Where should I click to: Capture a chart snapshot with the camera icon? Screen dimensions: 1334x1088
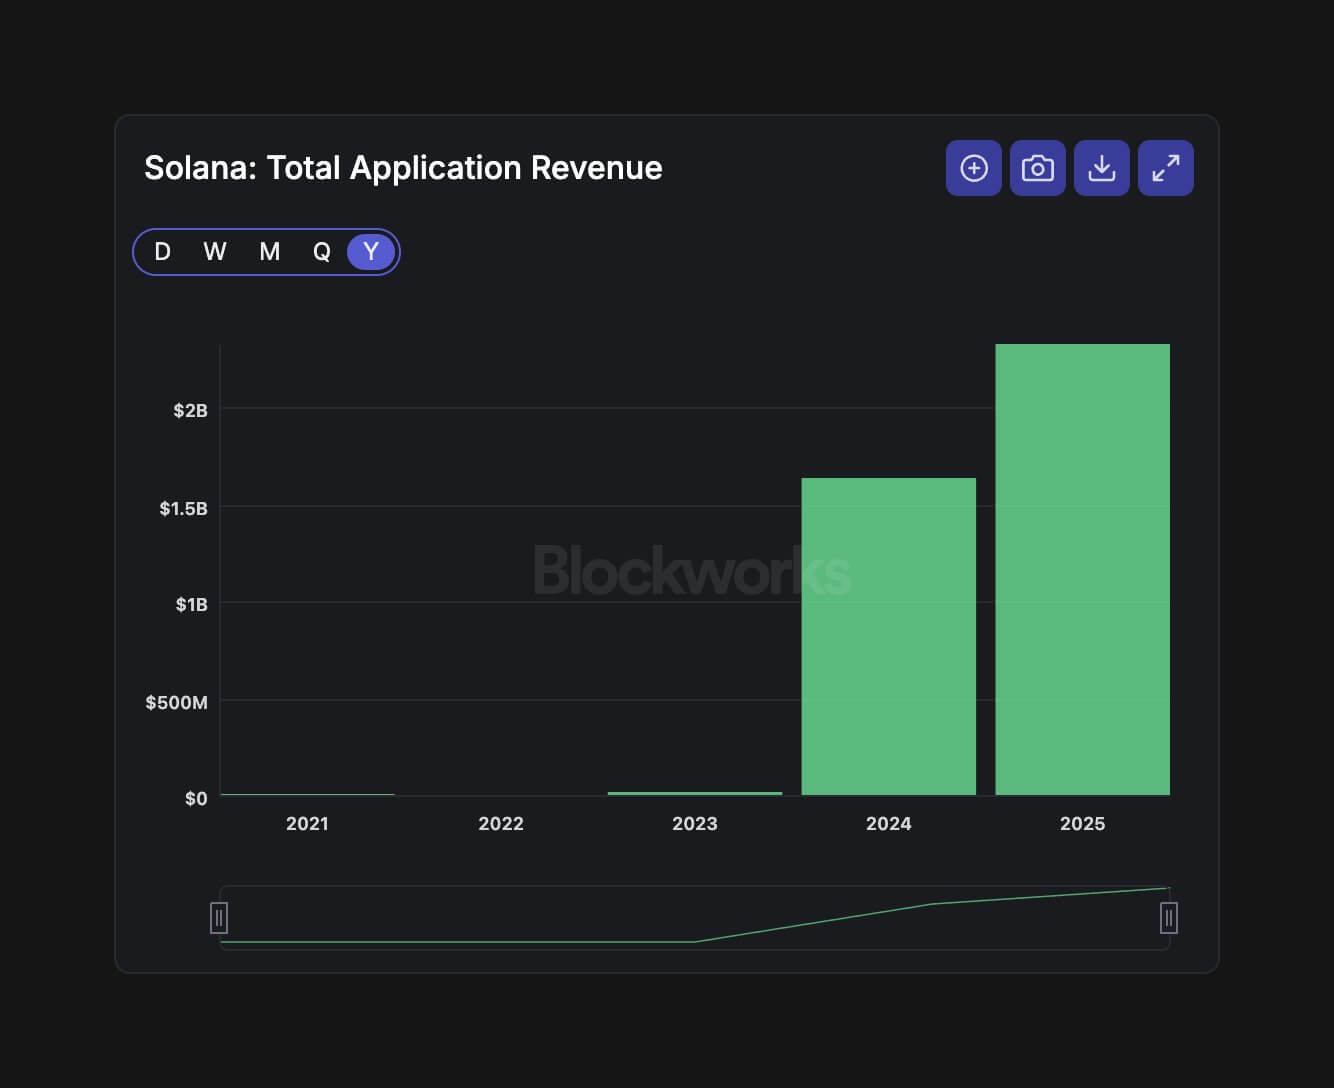click(1037, 168)
